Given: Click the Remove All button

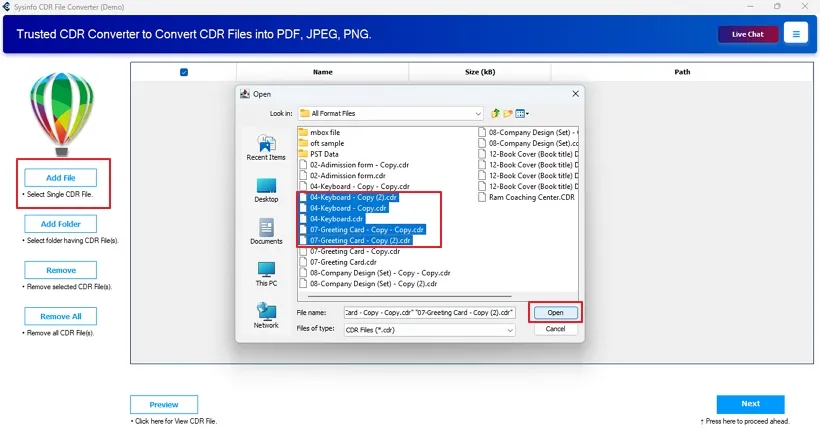Looking at the screenshot, I should coord(61,316).
